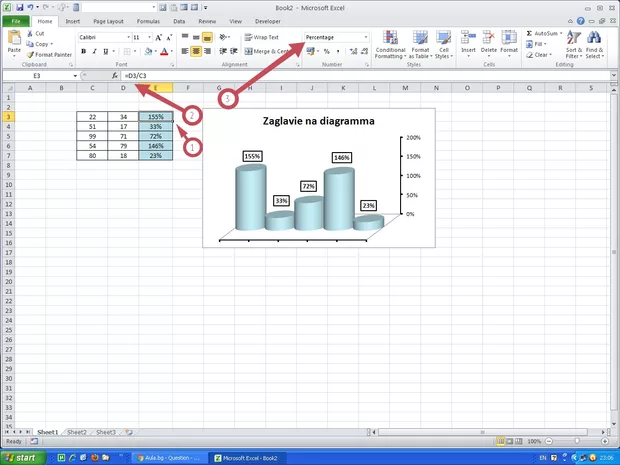The height and width of the screenshot is (465, 620).
Task: Click the Format Painter brush
Action: click(30, 55)
